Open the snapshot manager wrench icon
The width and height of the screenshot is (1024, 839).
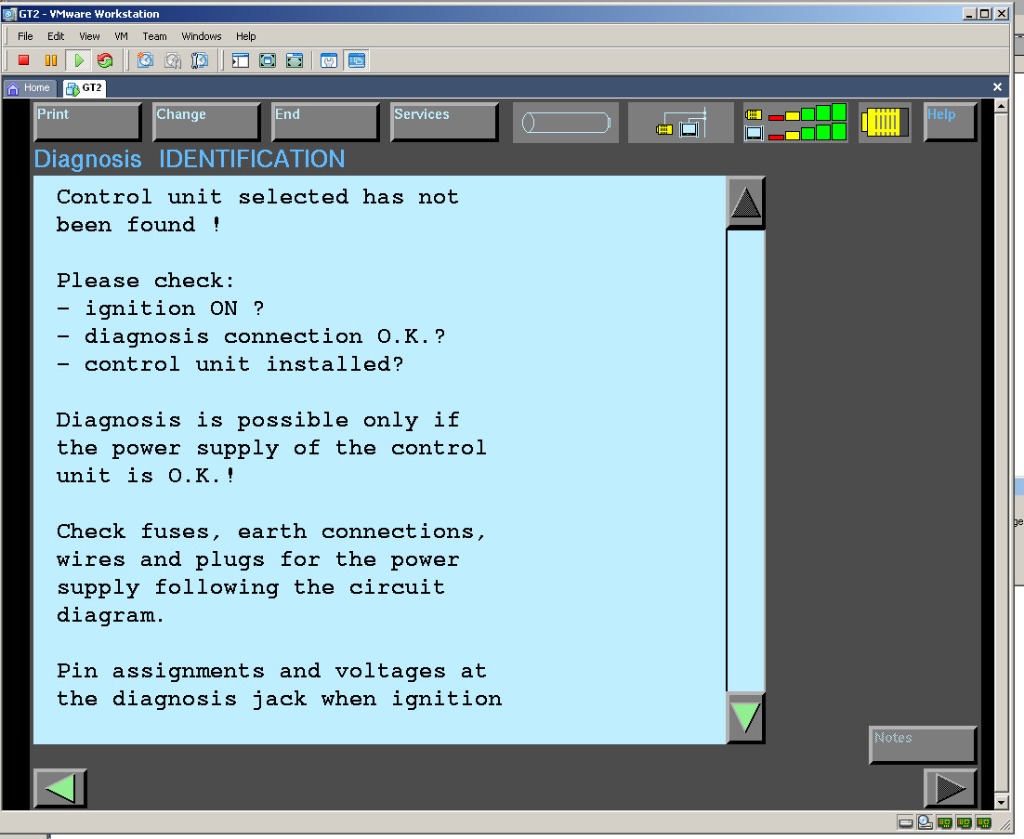click(x=199, y=61)
